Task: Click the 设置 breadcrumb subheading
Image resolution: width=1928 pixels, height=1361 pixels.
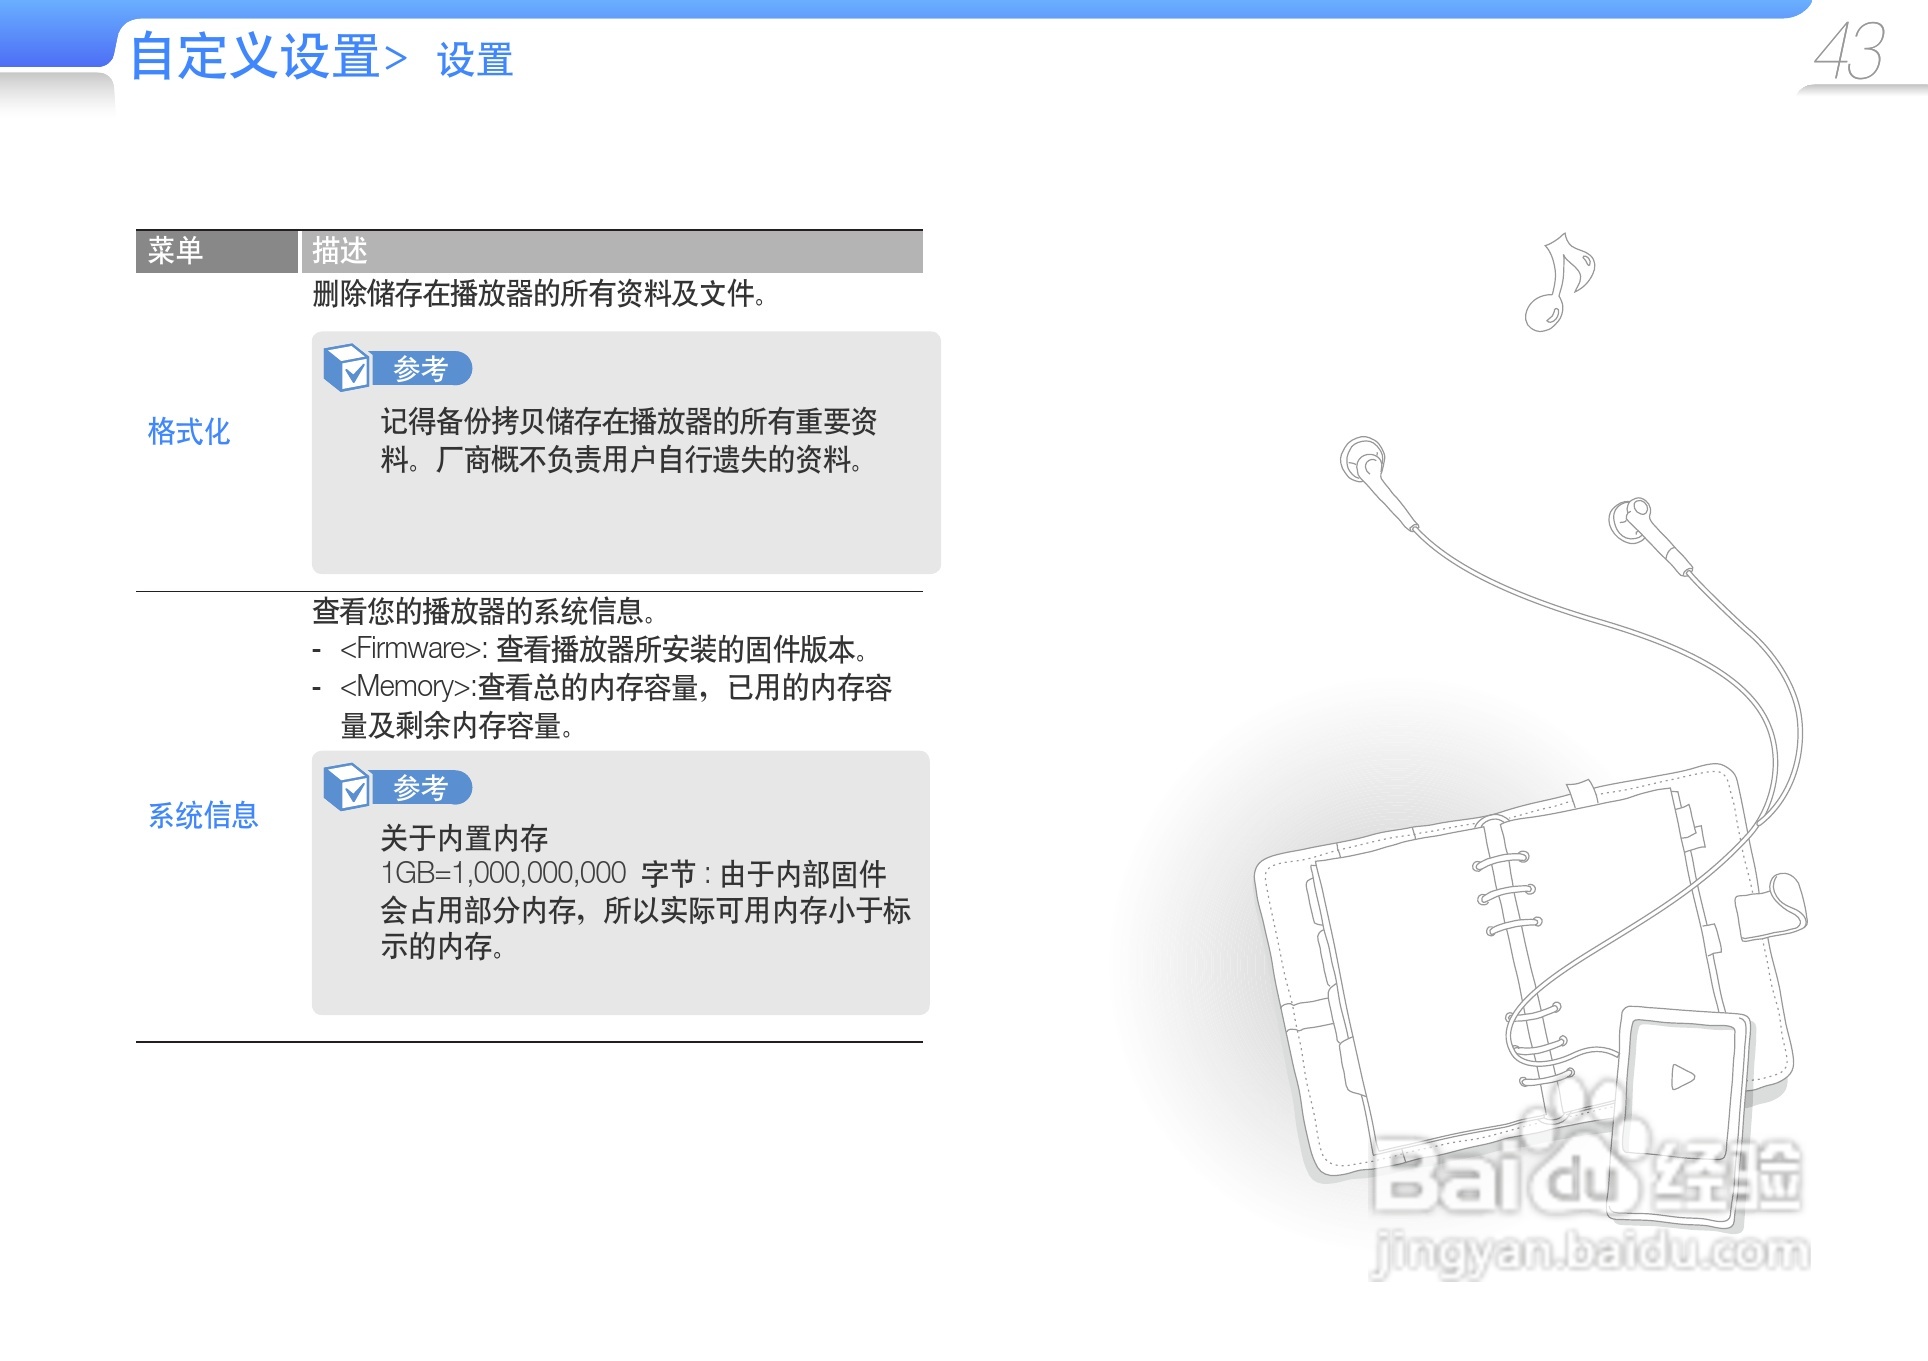Action: (475, 60)
